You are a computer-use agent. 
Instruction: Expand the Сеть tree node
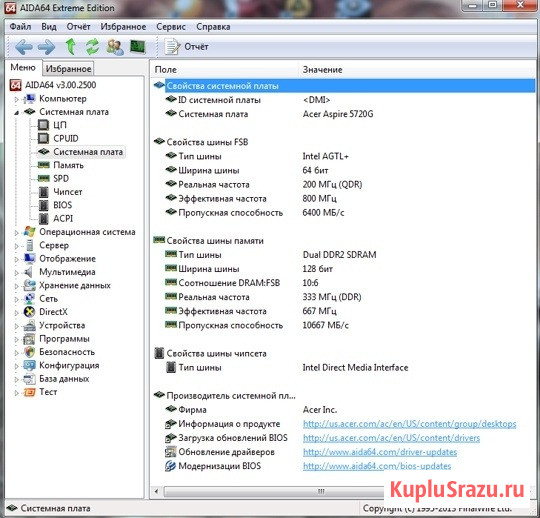pos(16,299)
